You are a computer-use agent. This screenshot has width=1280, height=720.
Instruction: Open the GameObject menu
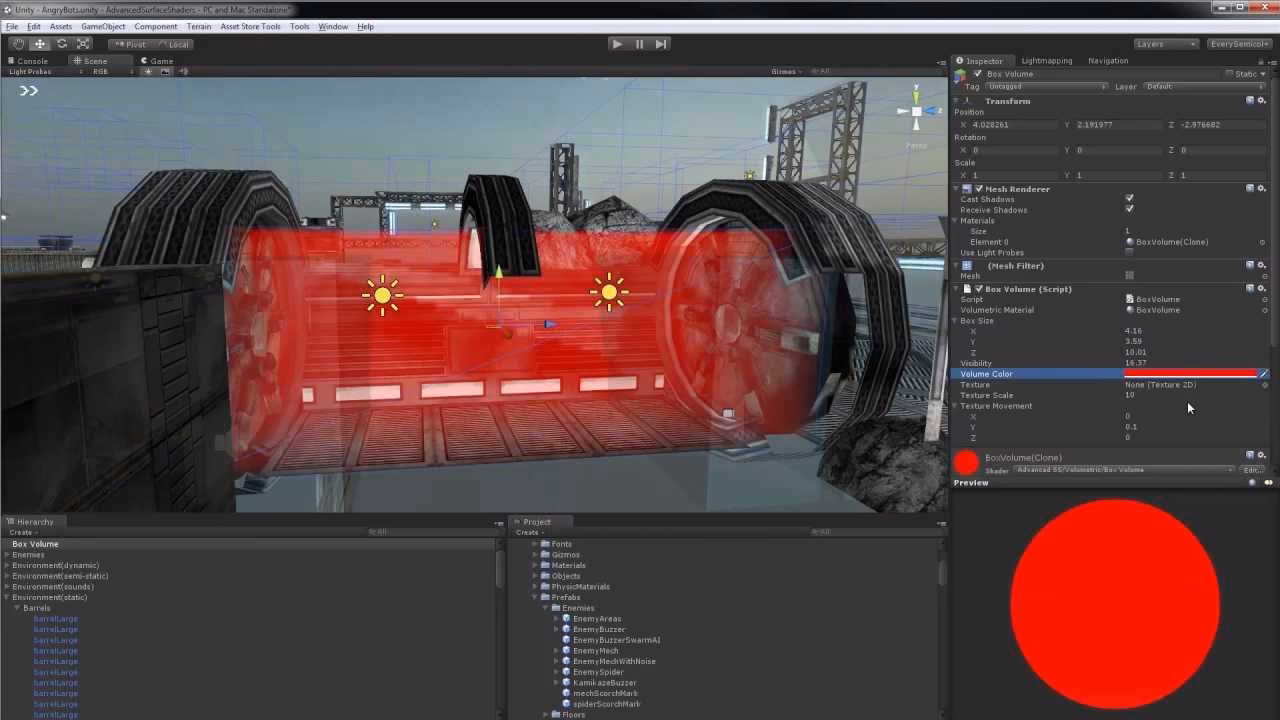103,27
